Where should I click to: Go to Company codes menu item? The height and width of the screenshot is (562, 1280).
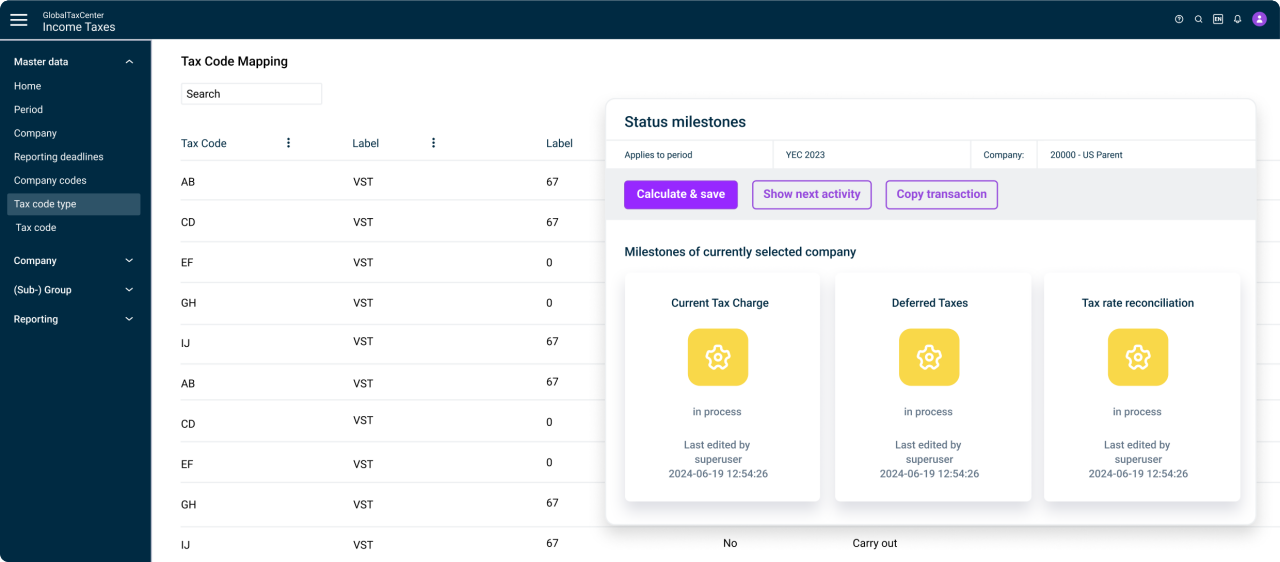(50, 181)
